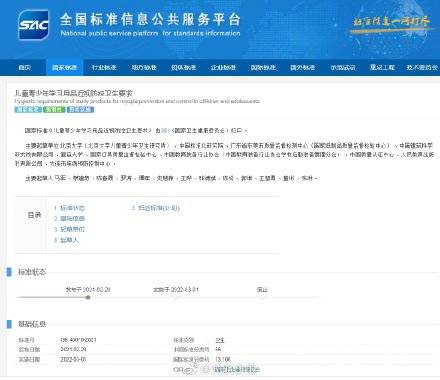Open 相近标准(计划) in the table of contents
The width and height of the screenshot is (440, 380).
click(156, 208)
